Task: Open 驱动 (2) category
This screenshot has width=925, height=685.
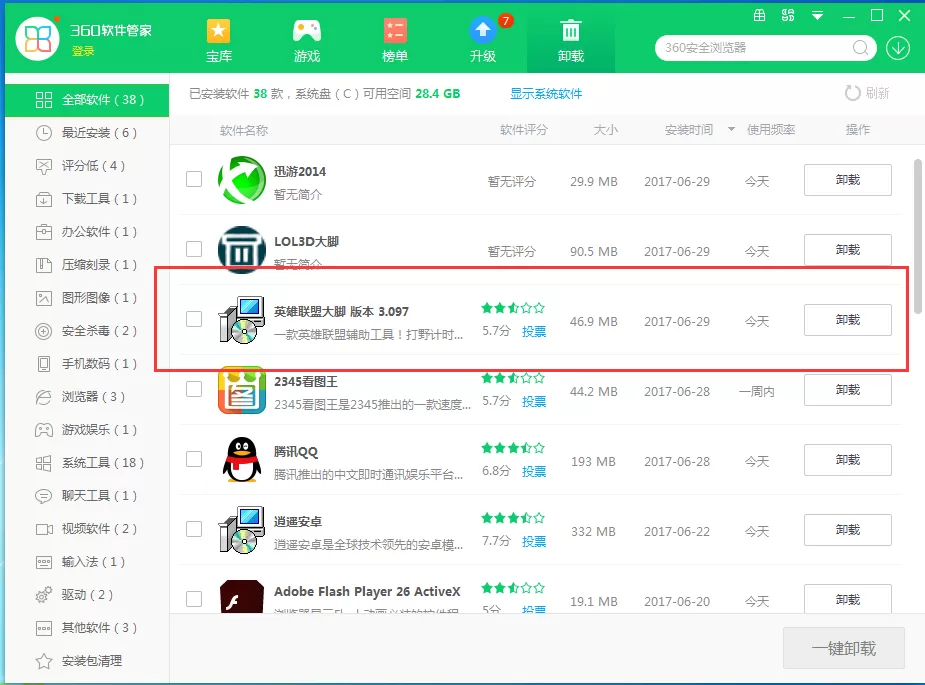Action: click(87, 595)
